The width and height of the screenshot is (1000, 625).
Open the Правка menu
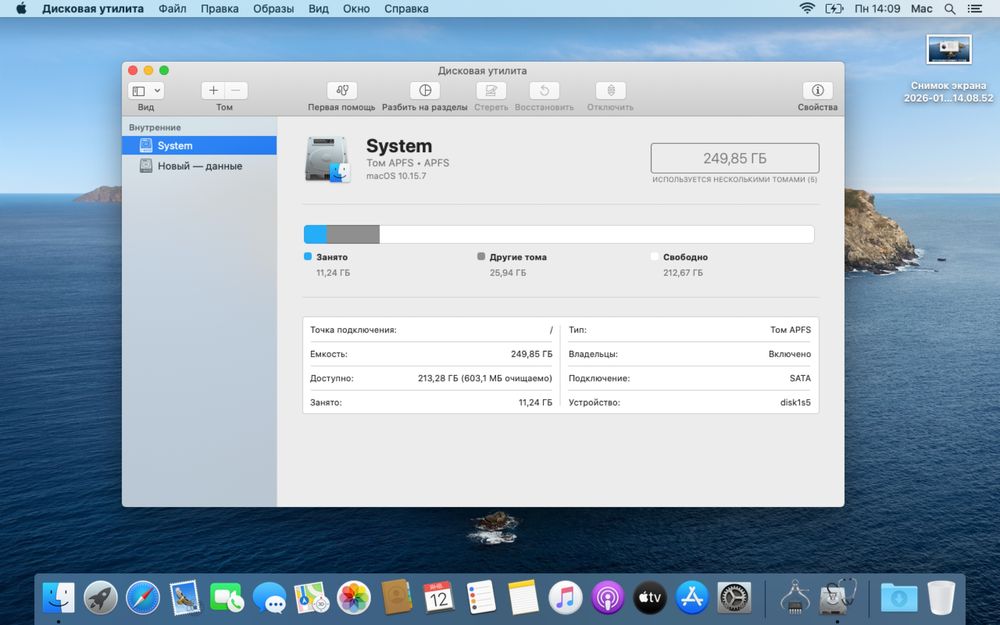click(x=219, y=9)
